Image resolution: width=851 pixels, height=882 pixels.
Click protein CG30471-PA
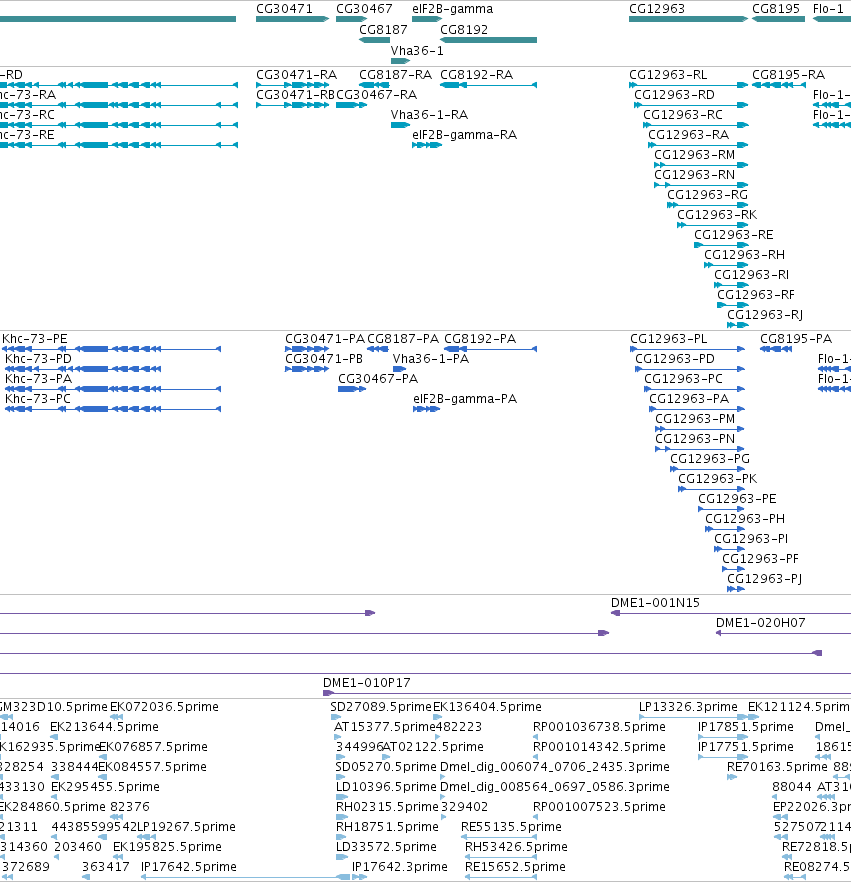(x=325, y=339)
